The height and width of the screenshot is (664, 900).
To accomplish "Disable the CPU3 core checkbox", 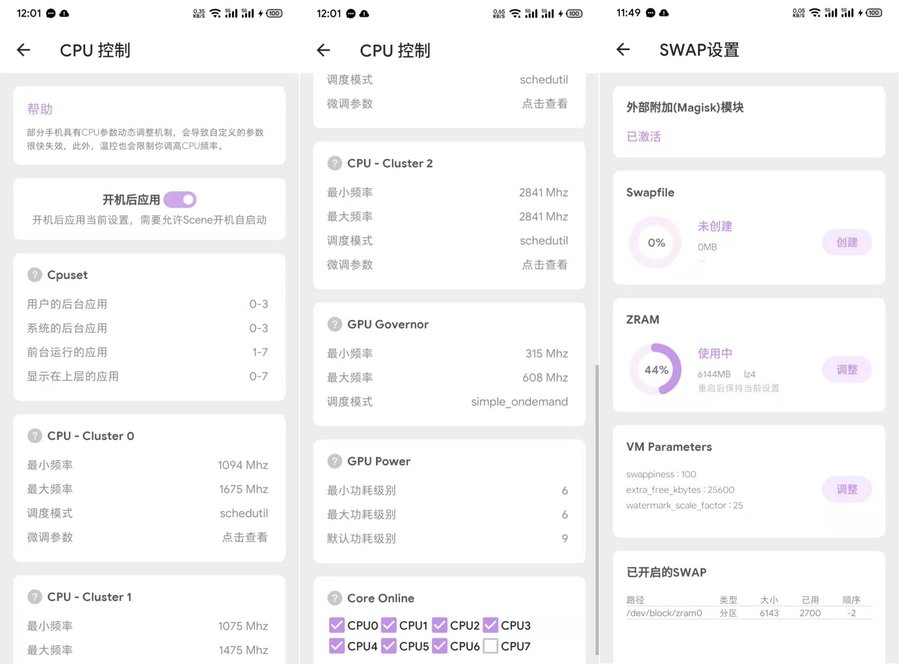I will click(490, 624).
